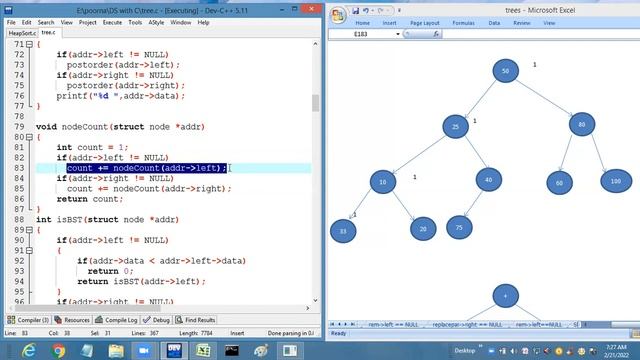Switch to Excel taskbar icon
Screen dimensions: 640x360
coord(203,351)
